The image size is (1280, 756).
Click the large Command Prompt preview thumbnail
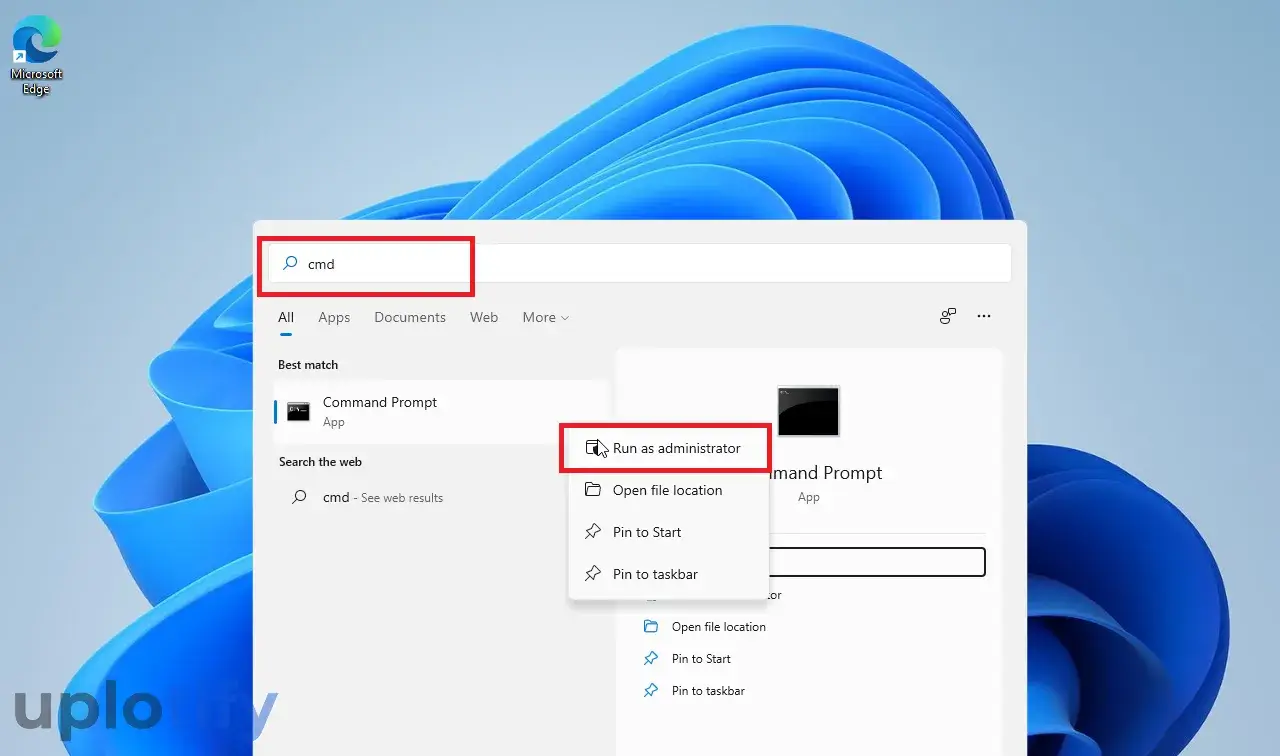(808, 411)
